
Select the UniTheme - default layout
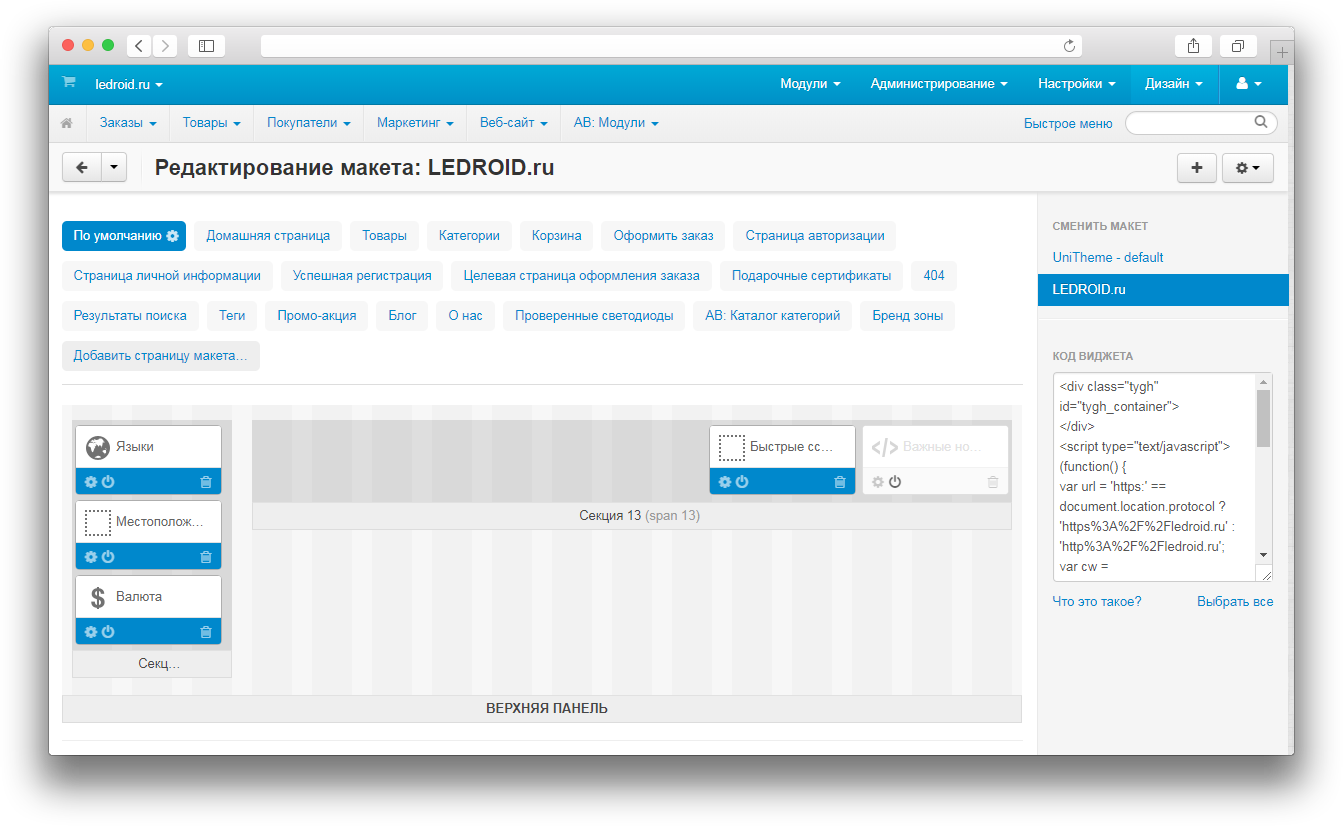click(1108, 257)
